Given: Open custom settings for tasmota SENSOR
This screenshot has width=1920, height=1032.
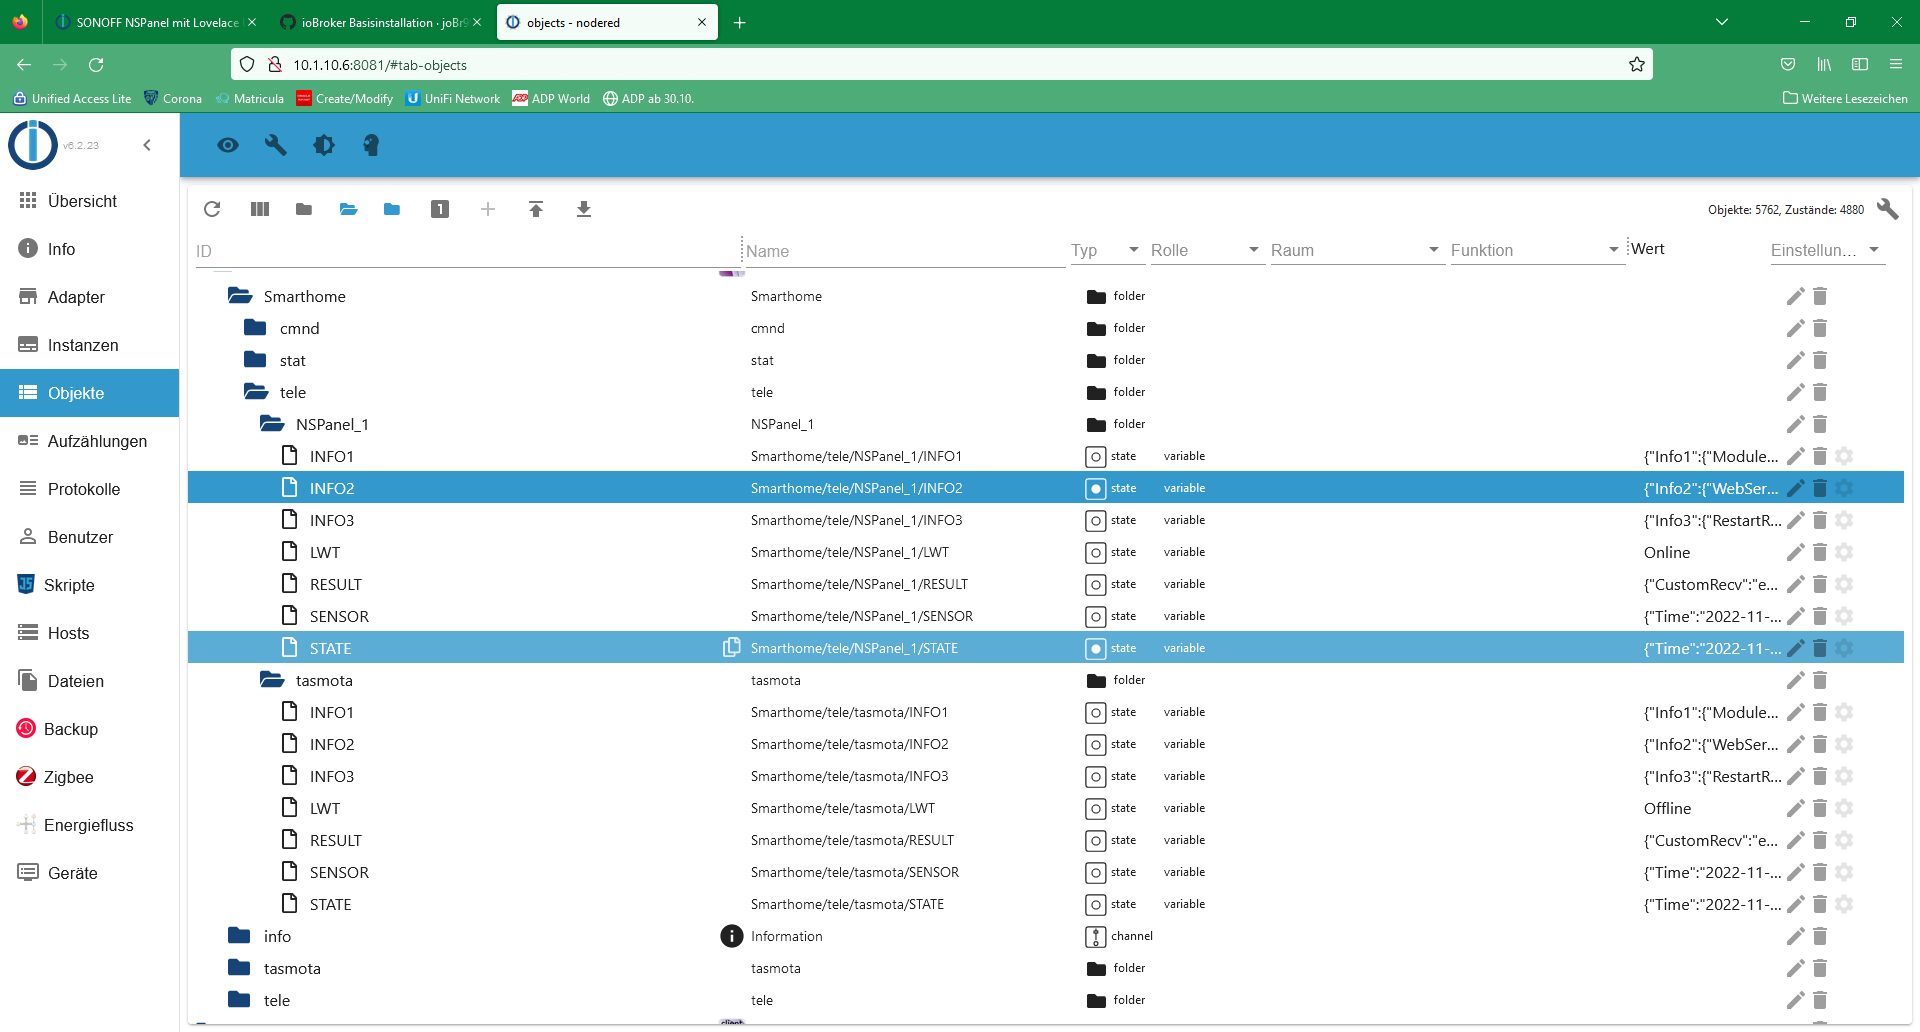Looking at the screenshot, I should click(1845, 872).
